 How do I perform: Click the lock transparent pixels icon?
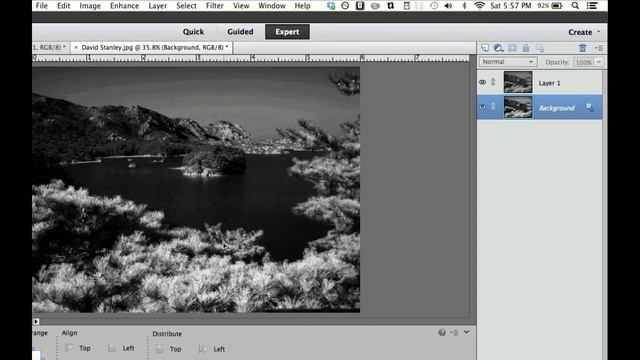point(540,48)
